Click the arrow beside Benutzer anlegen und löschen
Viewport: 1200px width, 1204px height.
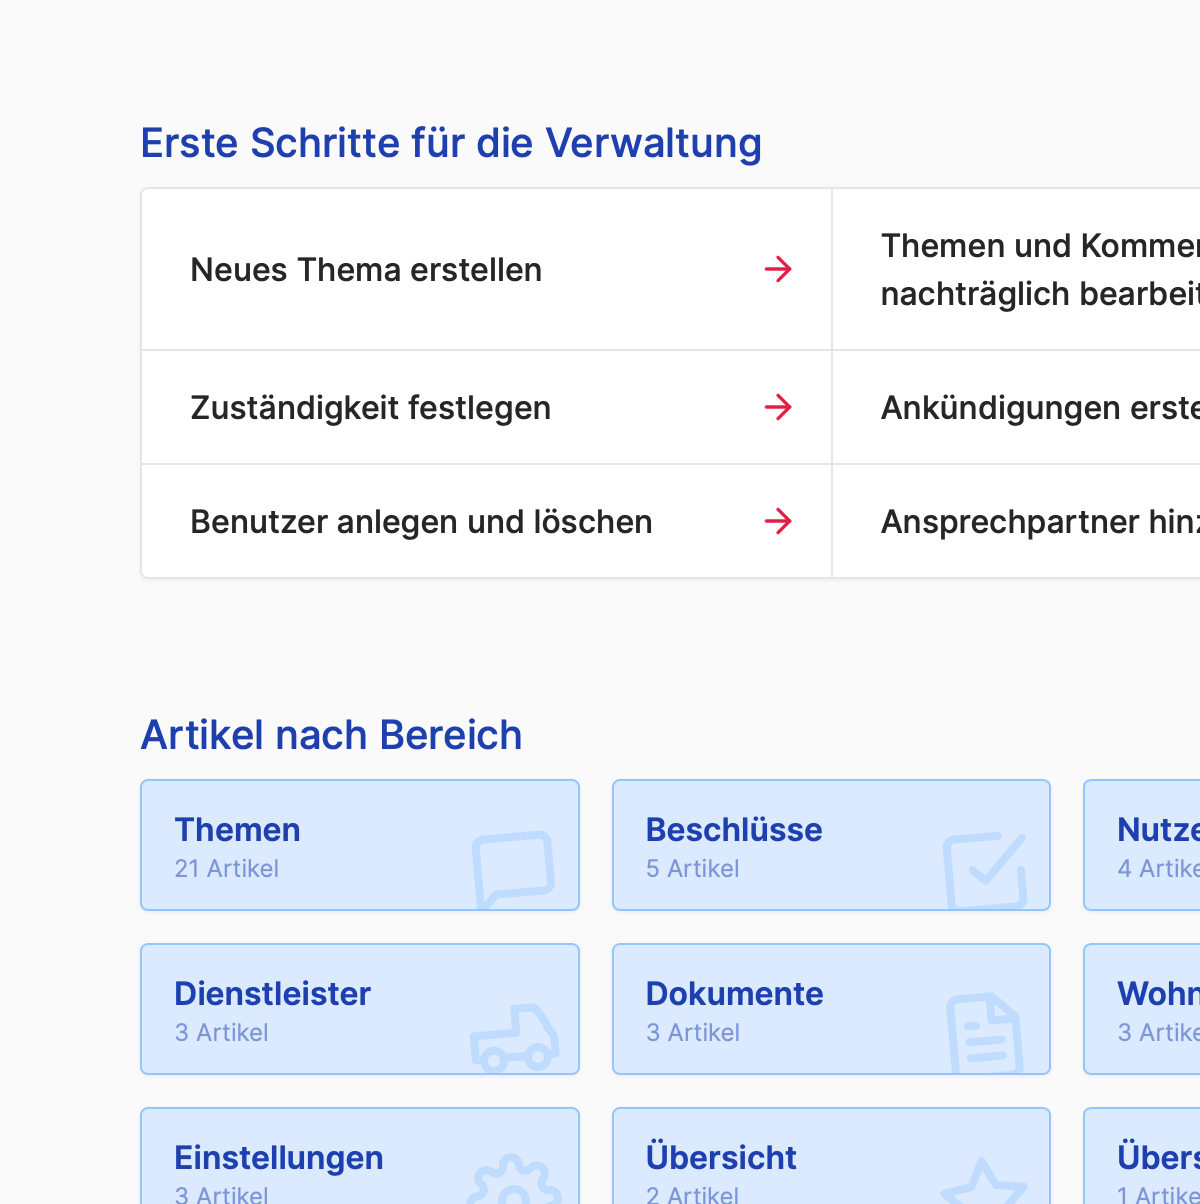778,521
